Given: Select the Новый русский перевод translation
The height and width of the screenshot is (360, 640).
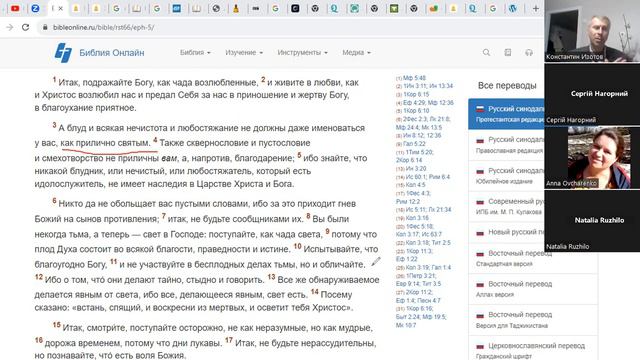Looking at the screenshot, I should pyautogui.click(x=506, y=232).
